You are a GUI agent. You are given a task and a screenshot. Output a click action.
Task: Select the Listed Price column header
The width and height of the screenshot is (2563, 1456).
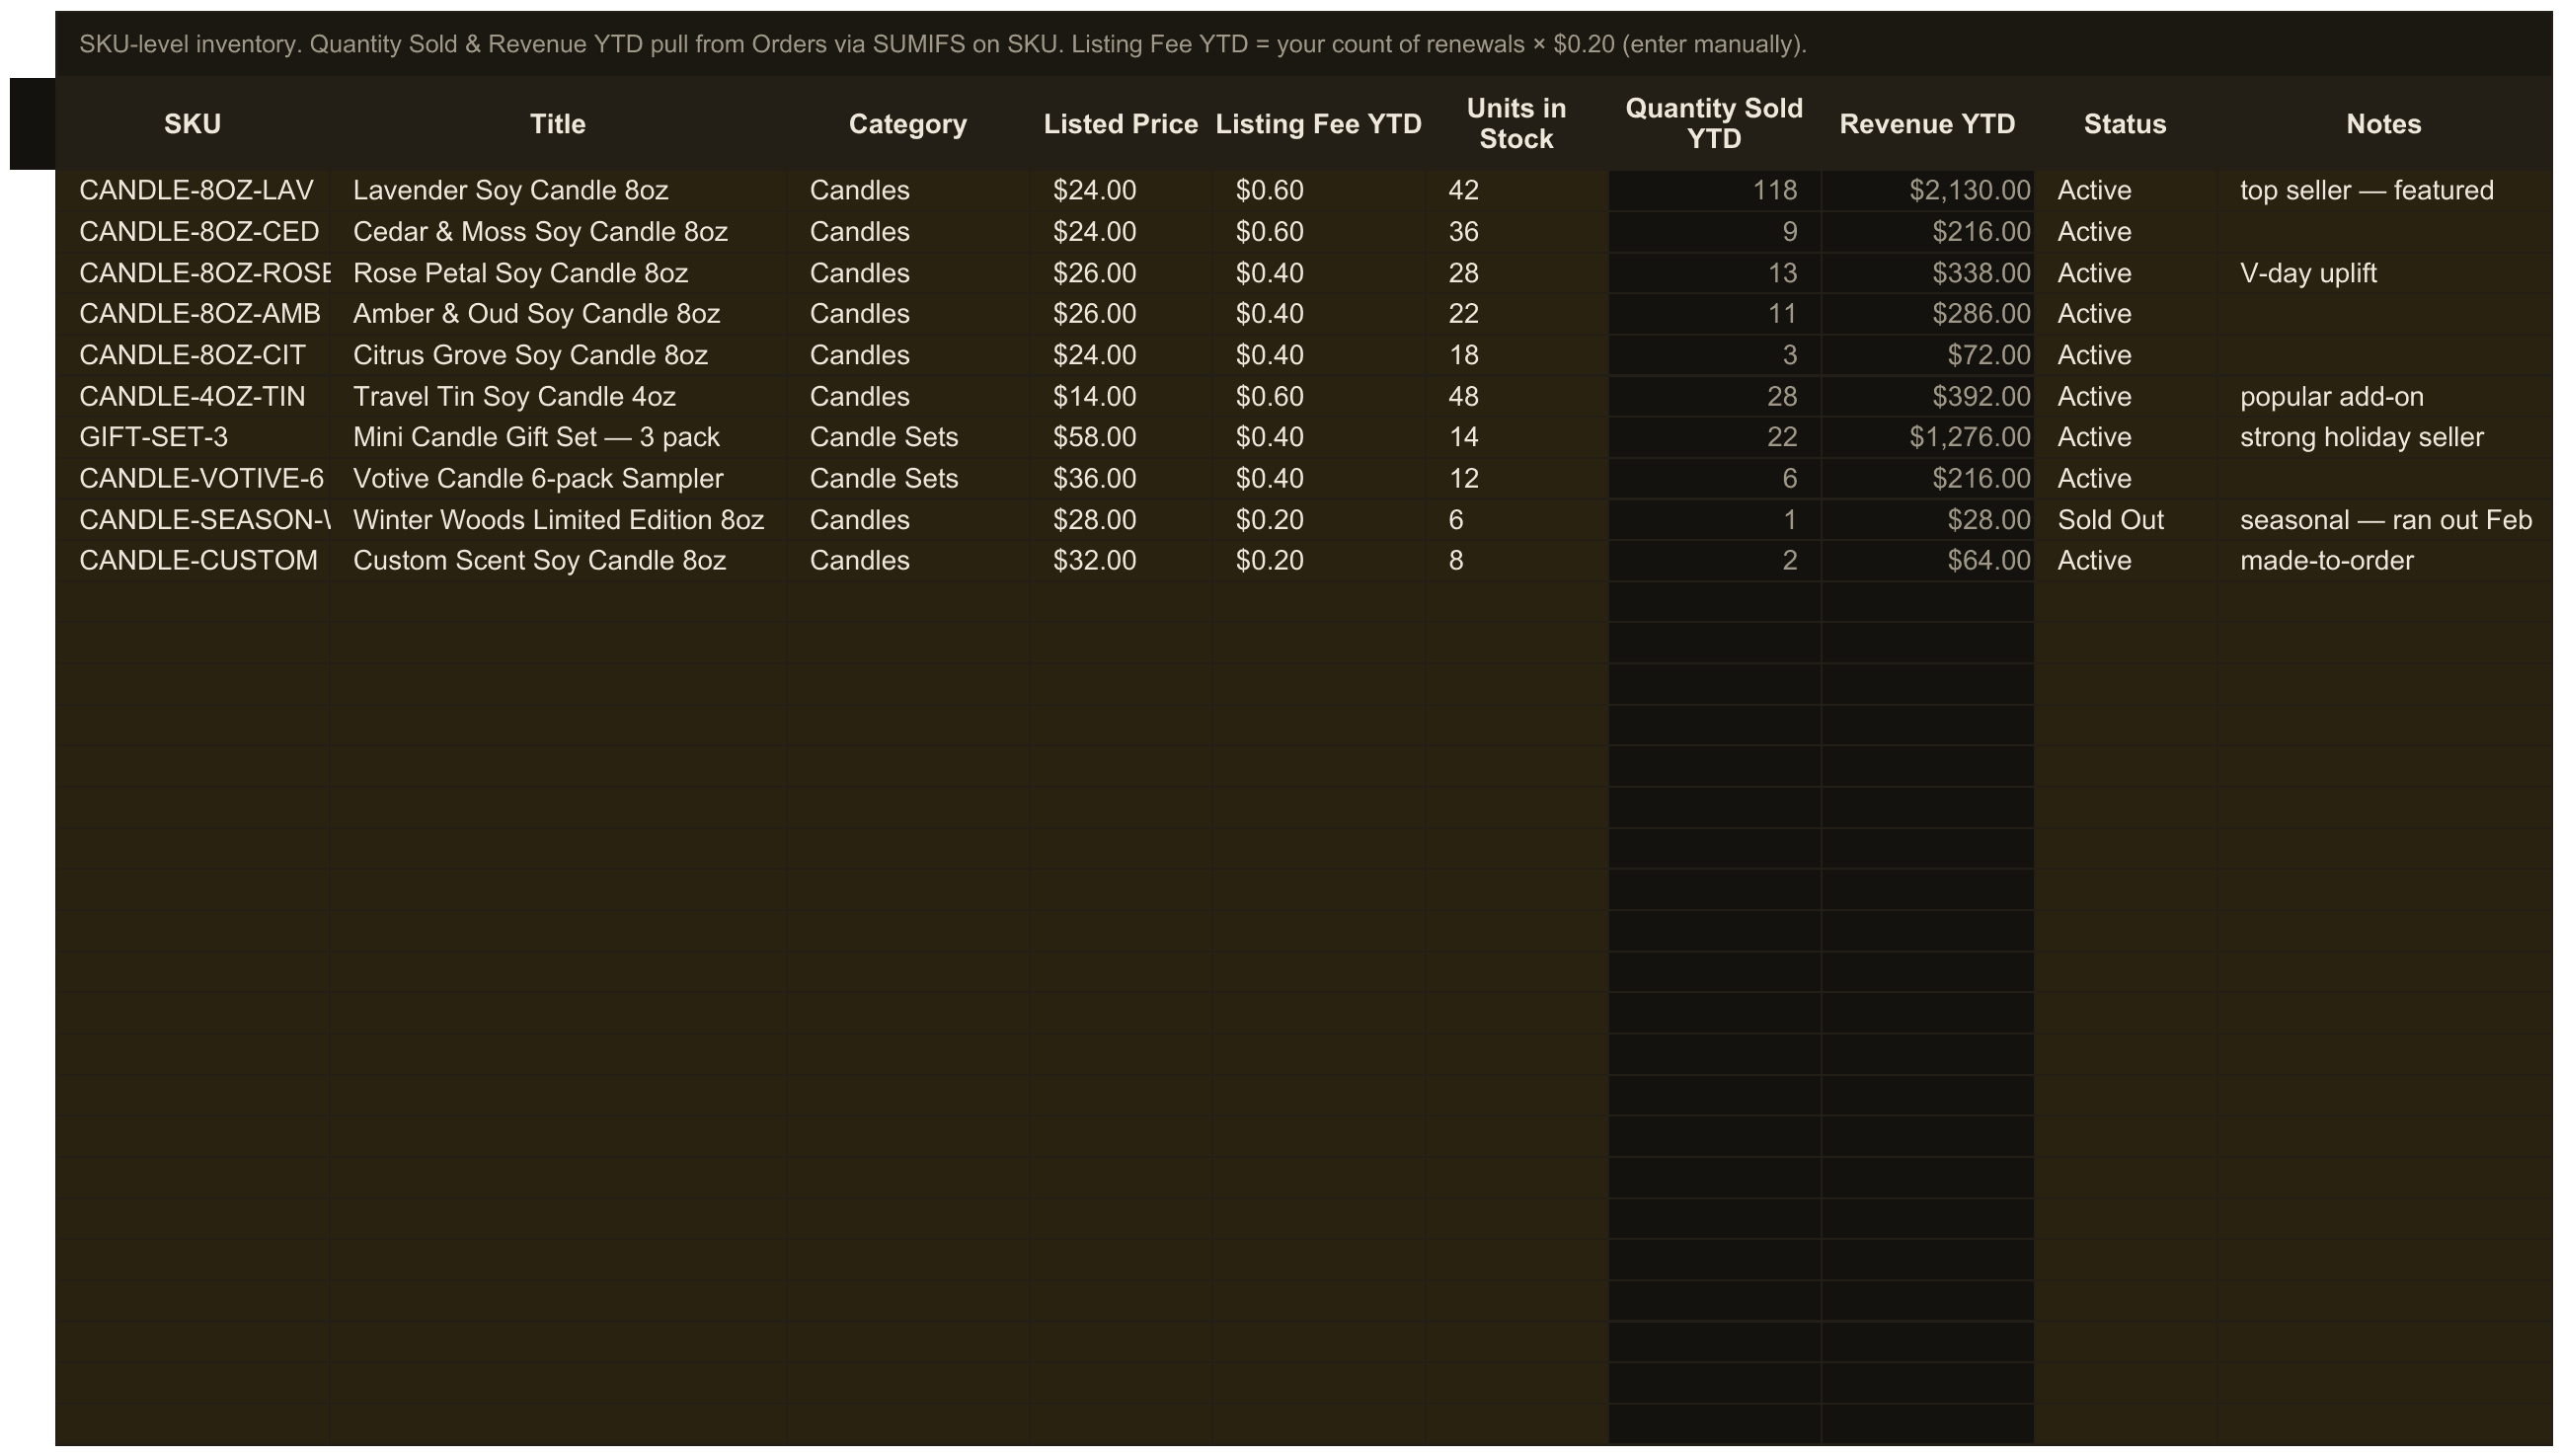click(x=1120, y=124)
